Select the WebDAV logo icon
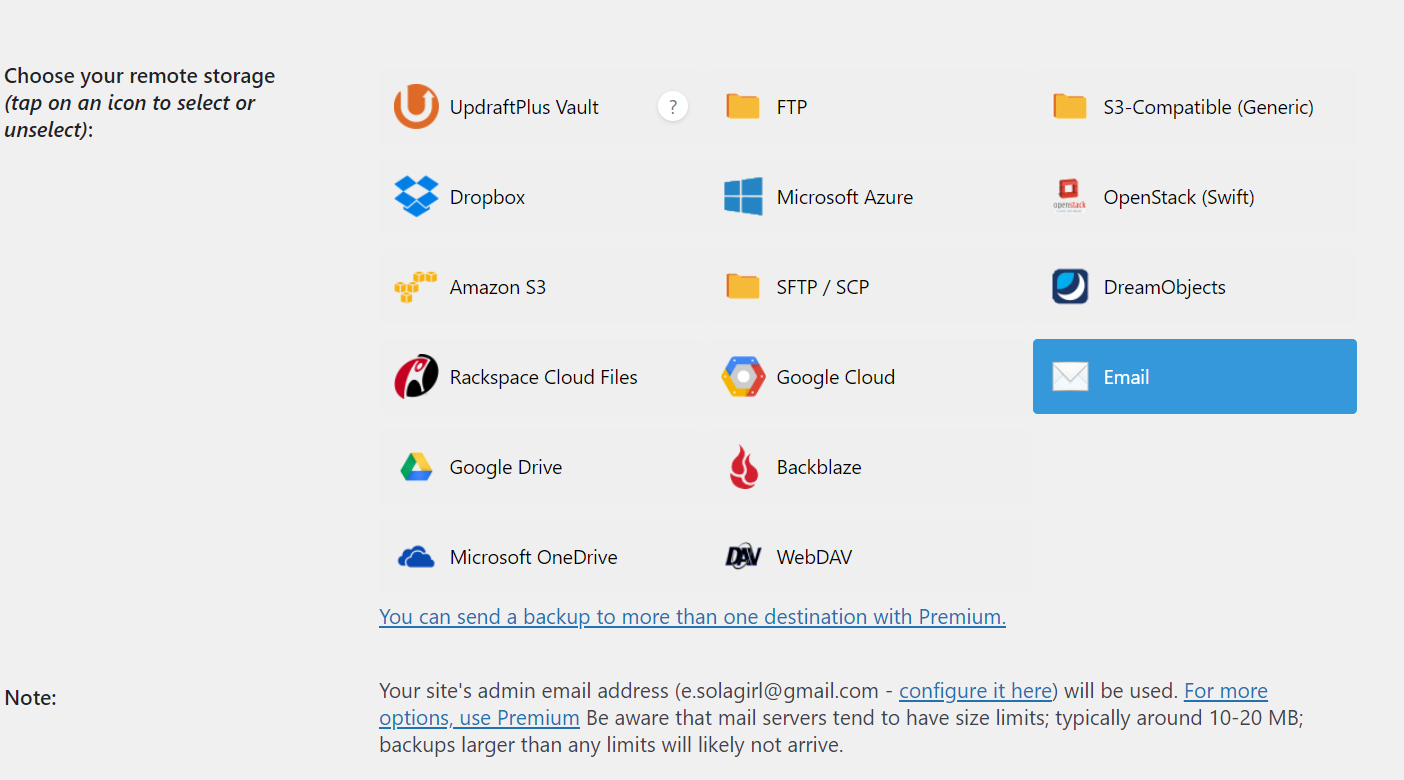Screen dimensions: 1404x780 point(743,557)
